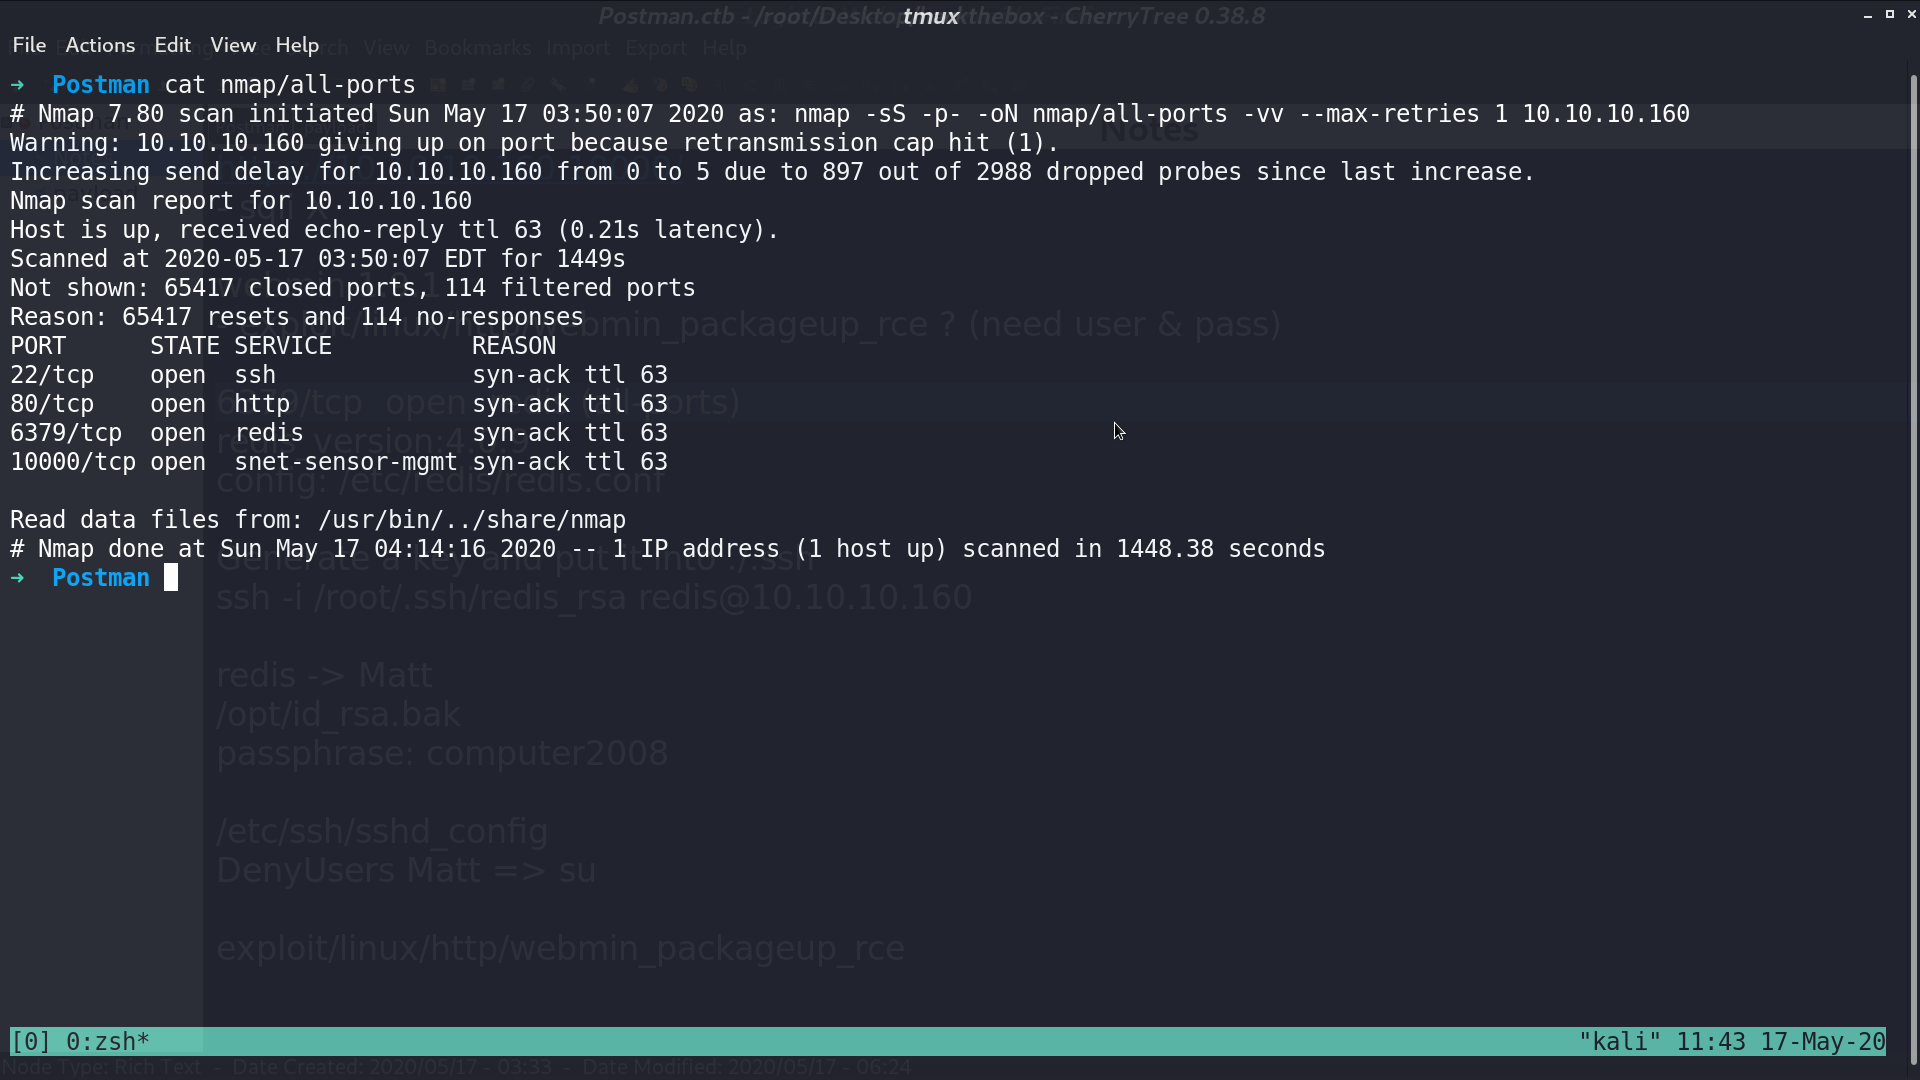Maximize the tmux terminal window

click(x=1890, y=15)
